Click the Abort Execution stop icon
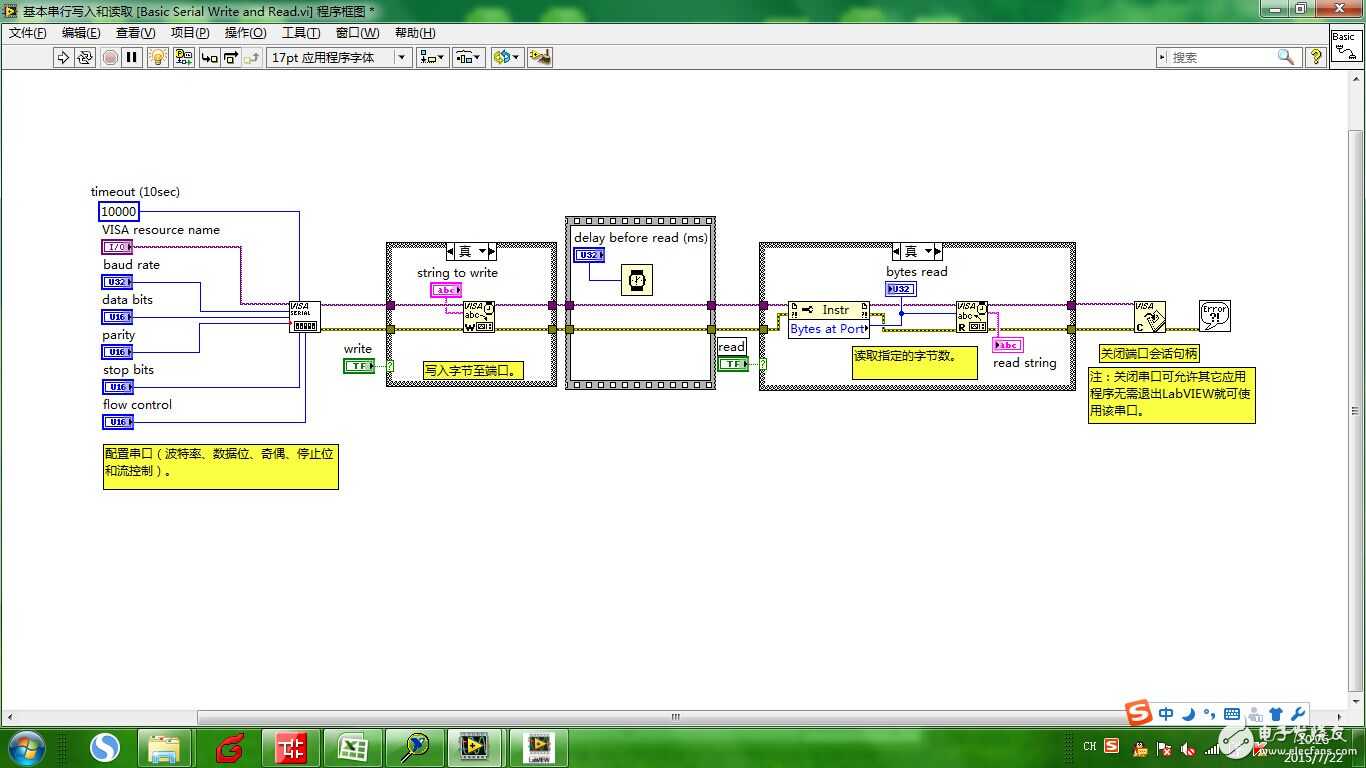This screenshot has width=1366, height=768. 110,57
